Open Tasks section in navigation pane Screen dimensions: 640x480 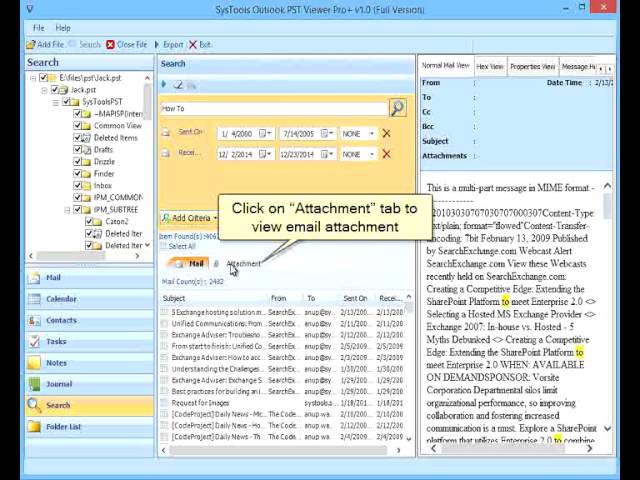(90, 341)
